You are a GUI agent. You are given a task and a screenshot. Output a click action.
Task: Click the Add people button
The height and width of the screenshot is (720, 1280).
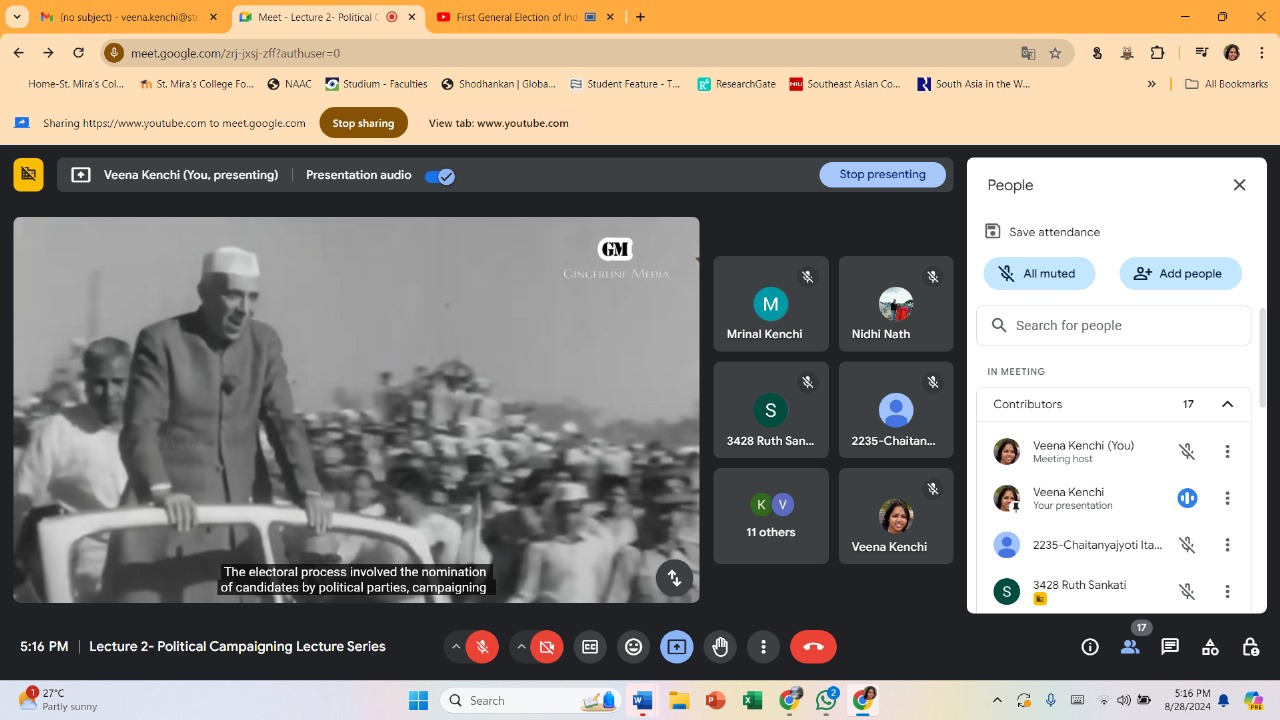[x=1180, y=273]
